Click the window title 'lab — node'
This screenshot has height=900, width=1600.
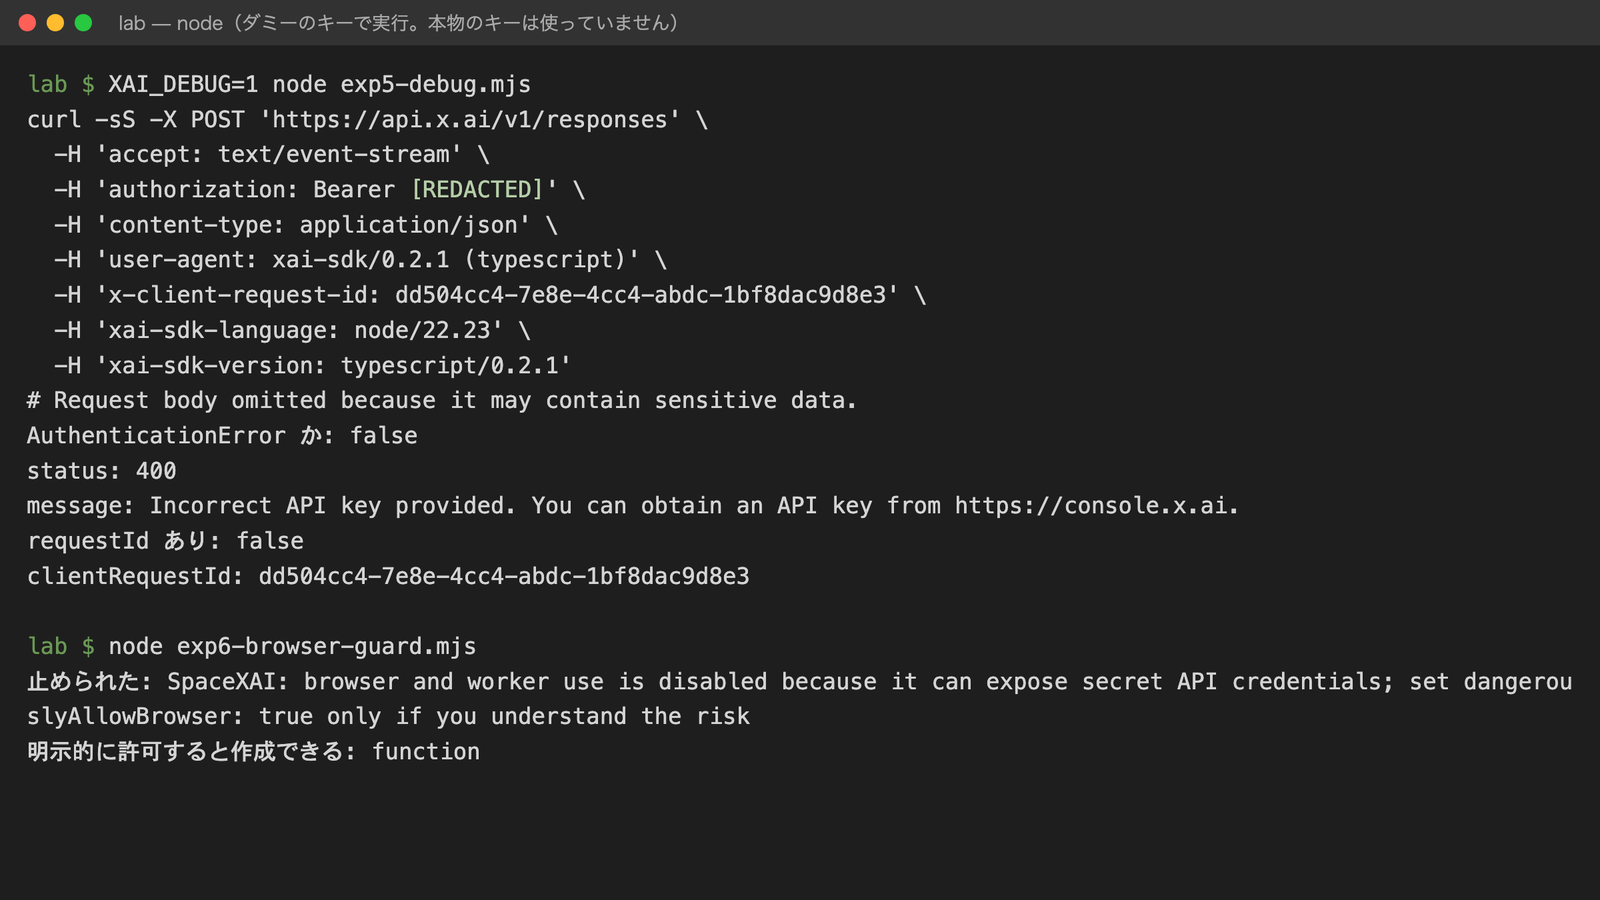click(170, 22)
